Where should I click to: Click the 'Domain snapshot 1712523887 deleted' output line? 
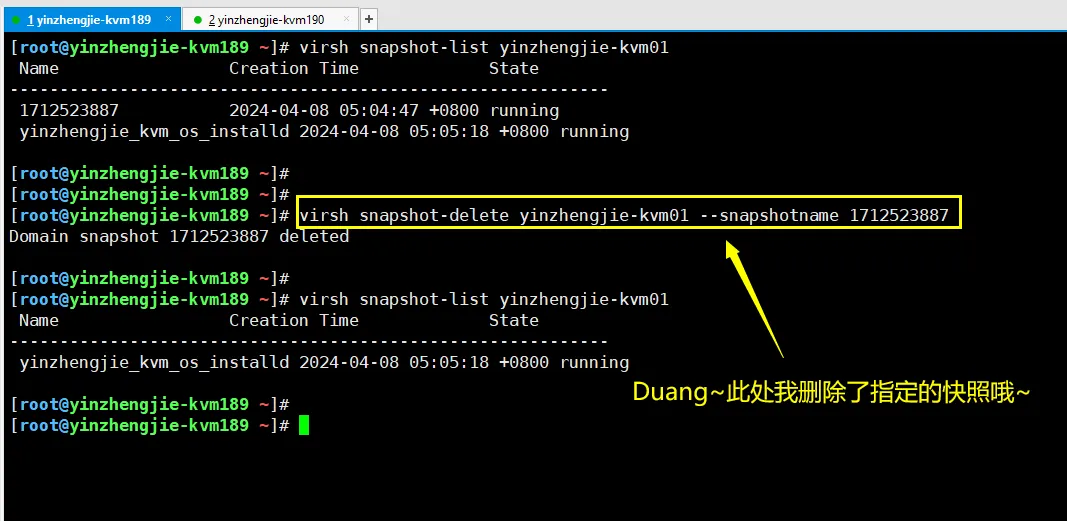(180, 237)
